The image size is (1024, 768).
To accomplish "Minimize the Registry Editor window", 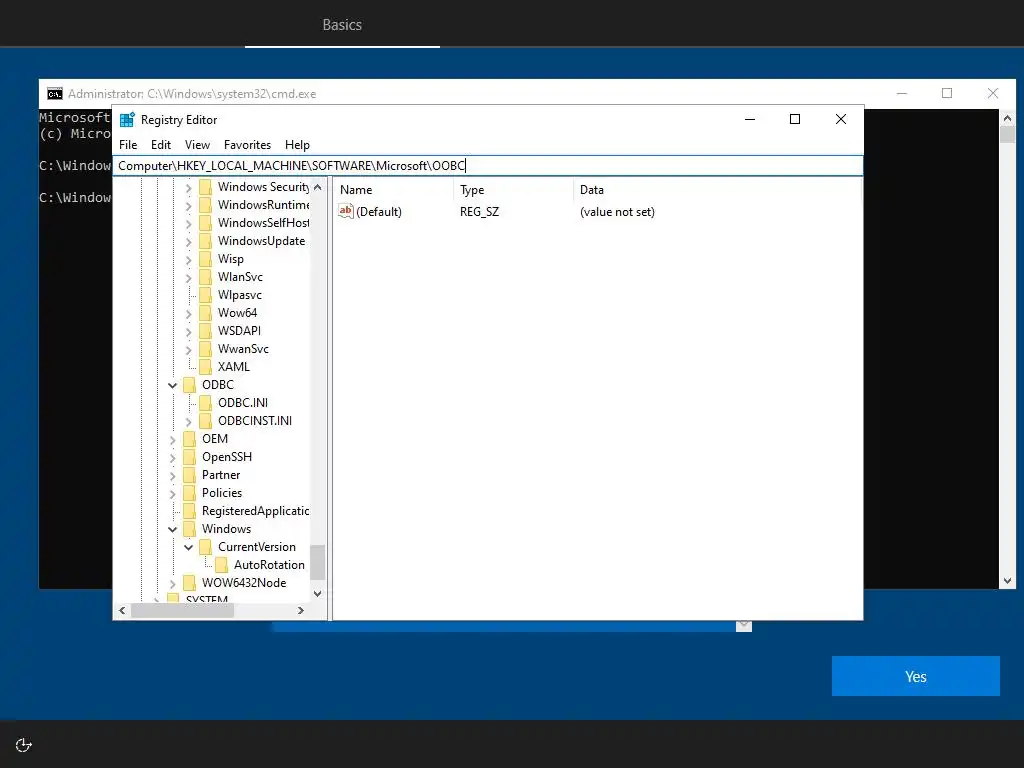I will pyautogui.click(x=750, y=119).
